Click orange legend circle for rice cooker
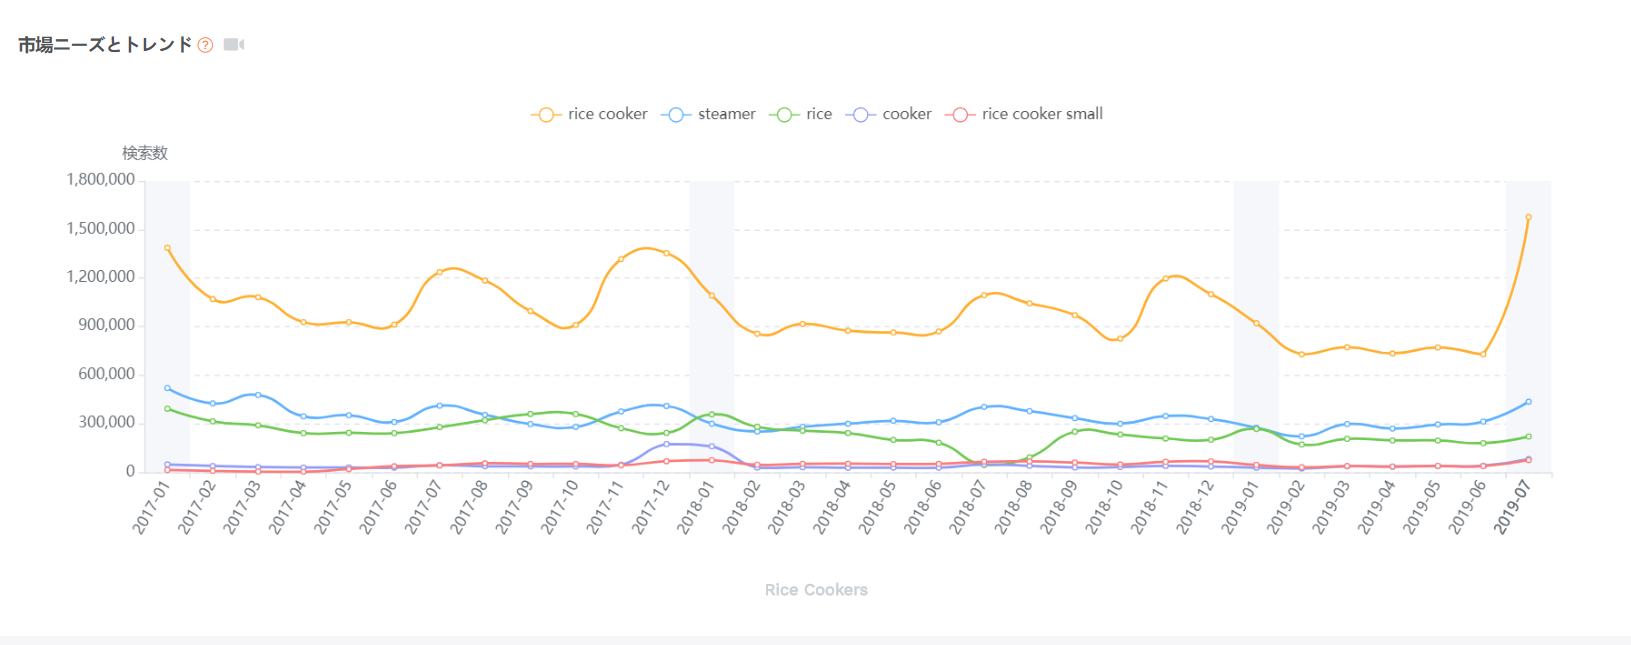1631x645 pixels. 545,115
